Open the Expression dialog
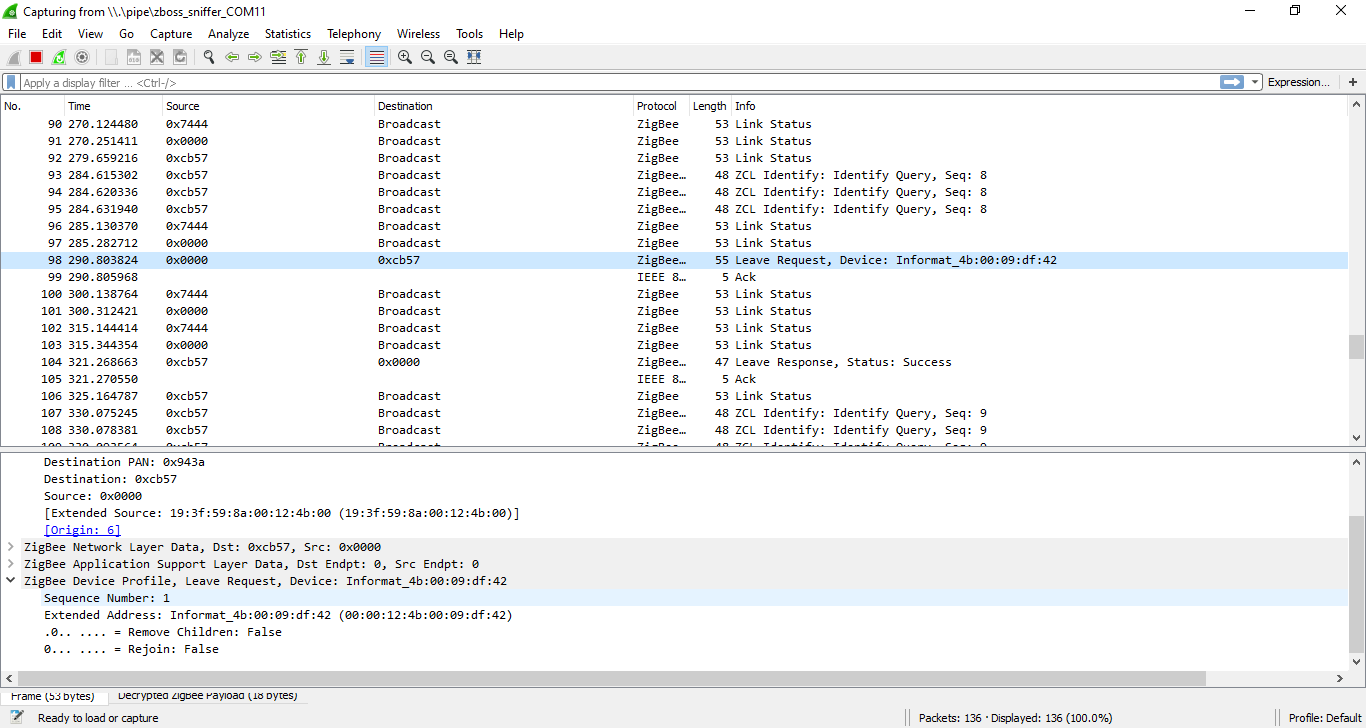Screen dimensions: 1366x728 click(1299, 81)
